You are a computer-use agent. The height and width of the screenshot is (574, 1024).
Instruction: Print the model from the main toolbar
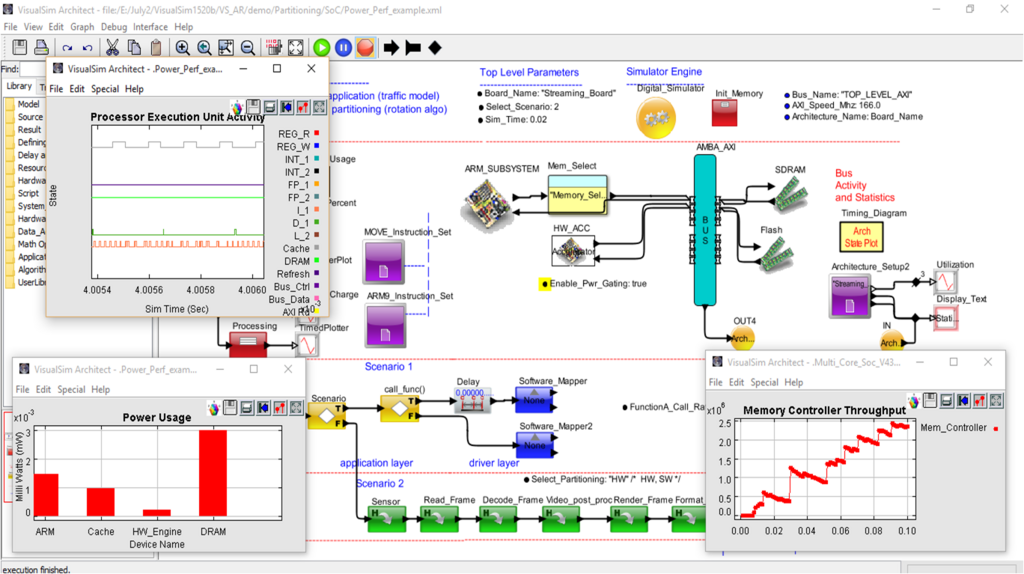pyautogui.click(x=41, y=47)
